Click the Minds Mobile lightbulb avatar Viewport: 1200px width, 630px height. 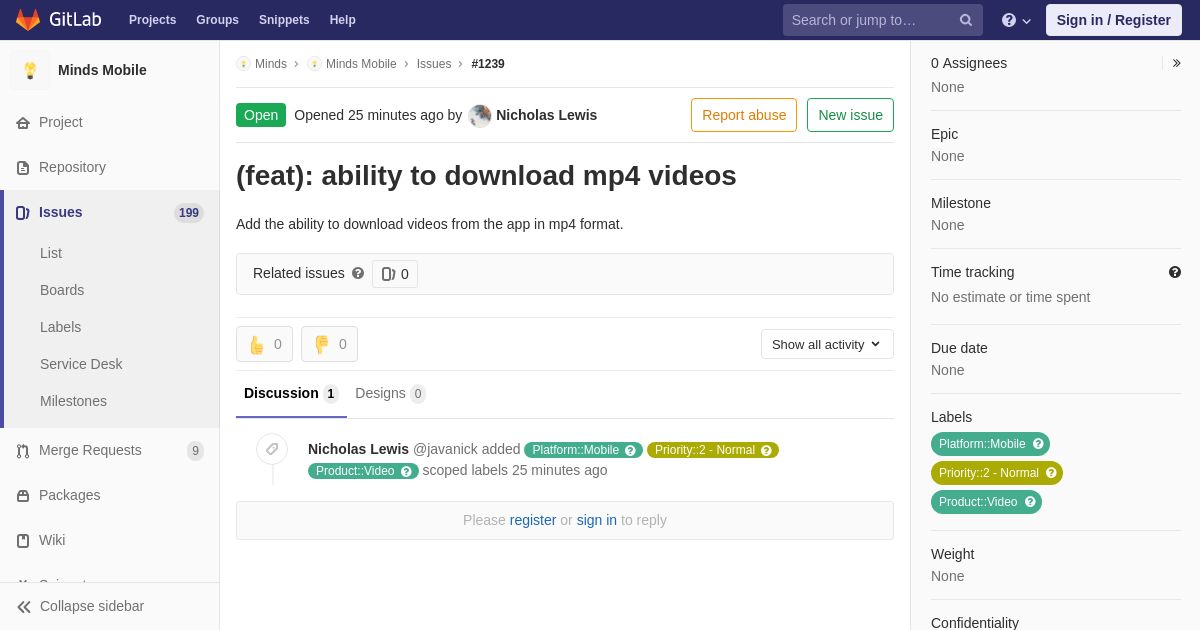coord(30,70)
